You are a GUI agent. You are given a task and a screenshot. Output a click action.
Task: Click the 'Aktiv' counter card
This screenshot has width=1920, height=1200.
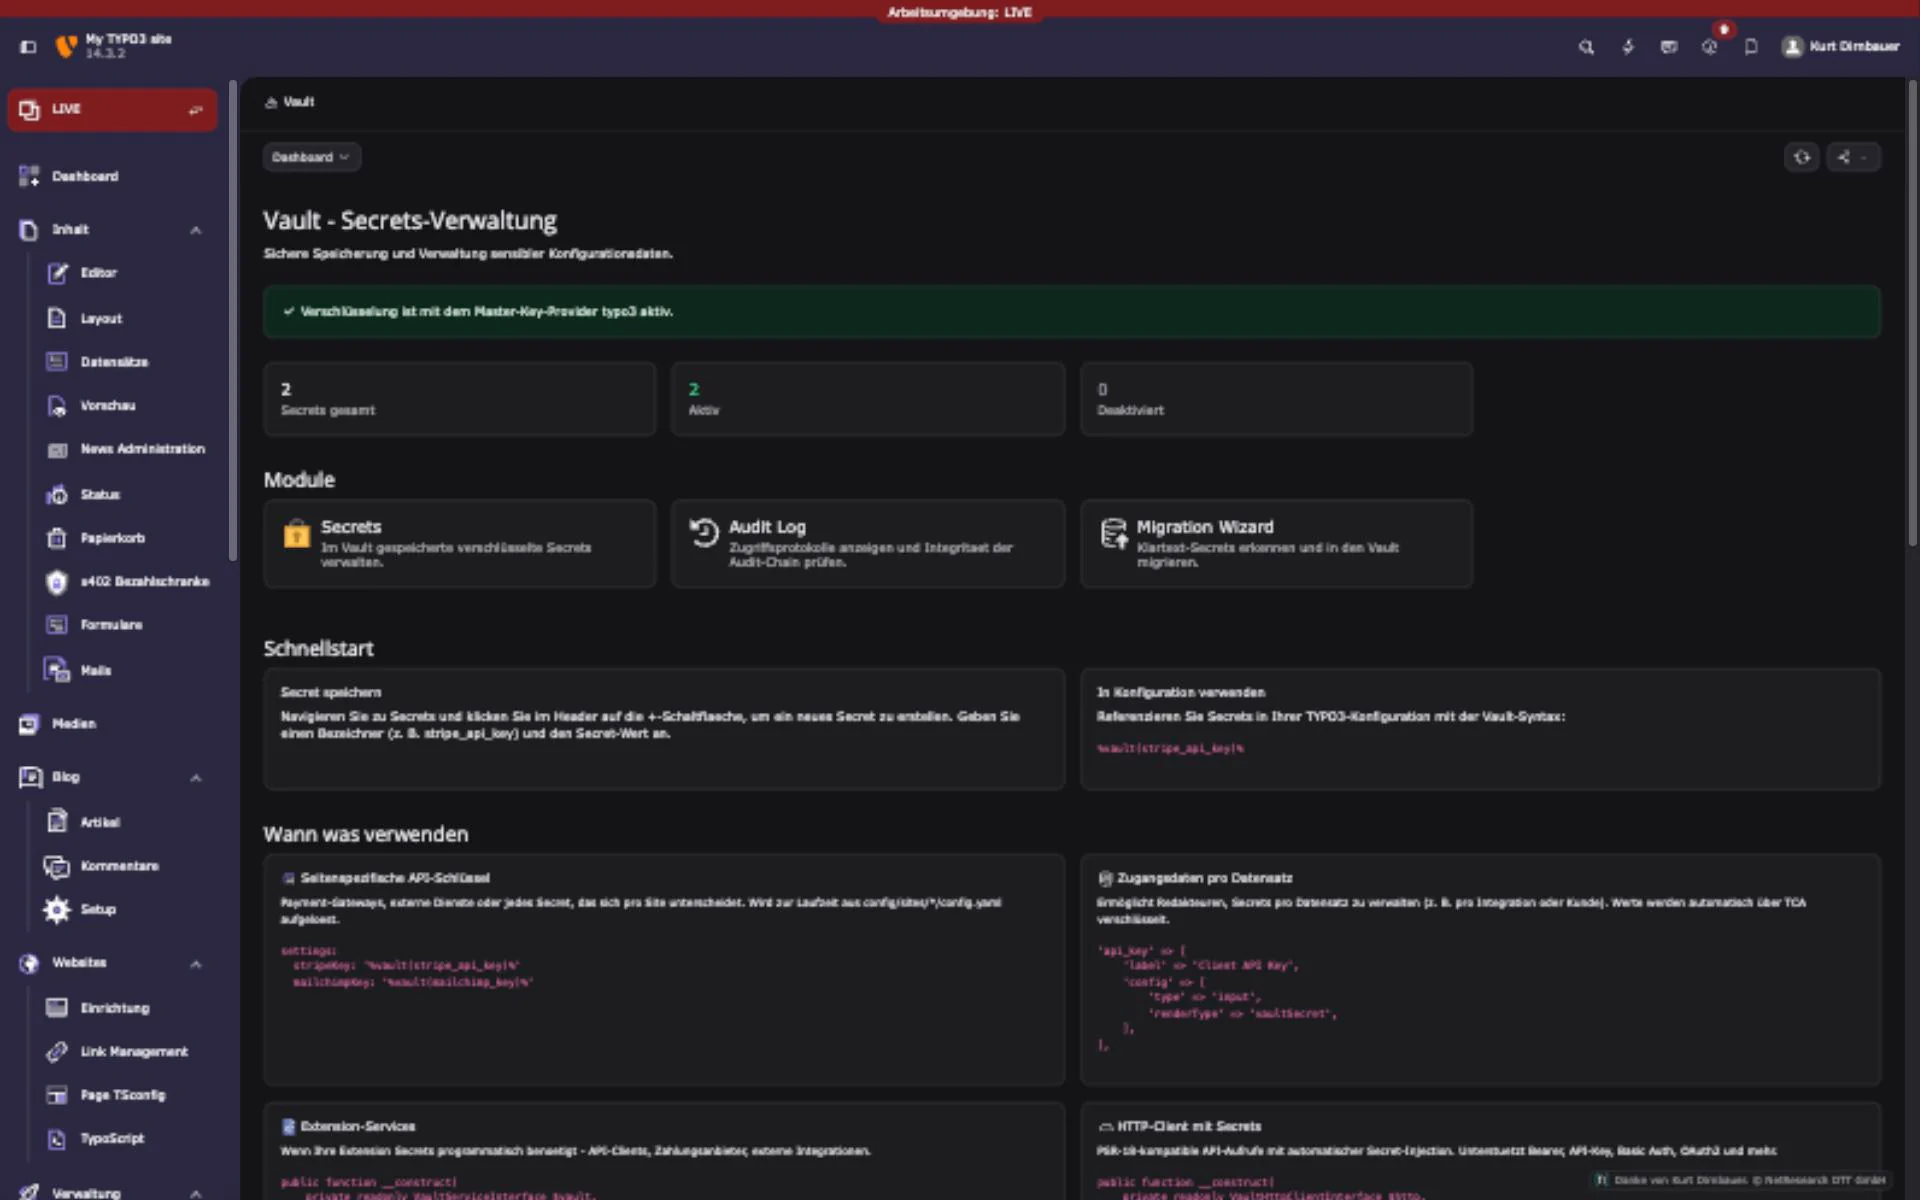pos(868,399)
